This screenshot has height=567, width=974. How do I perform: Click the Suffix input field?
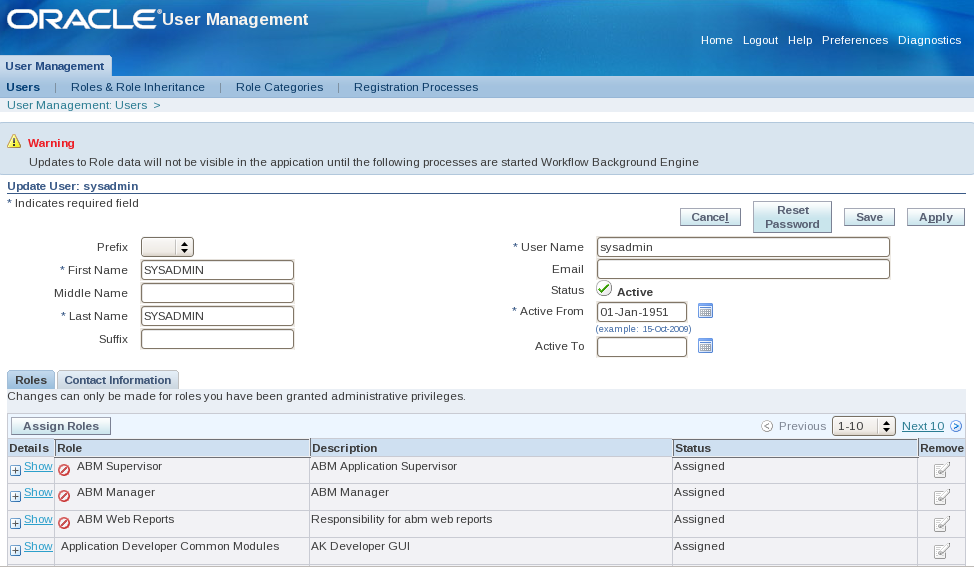(x=217, y=338)
